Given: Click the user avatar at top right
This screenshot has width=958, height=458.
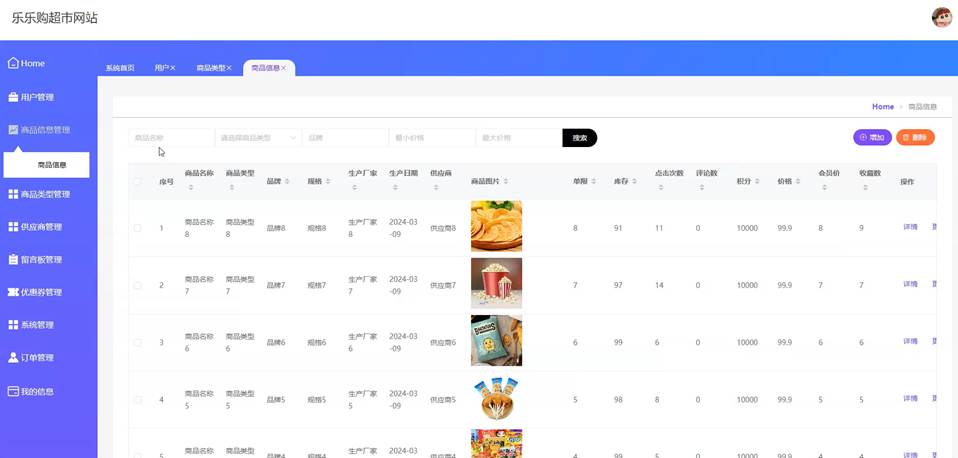Looking at the screenshot, I should click(942, 17).
